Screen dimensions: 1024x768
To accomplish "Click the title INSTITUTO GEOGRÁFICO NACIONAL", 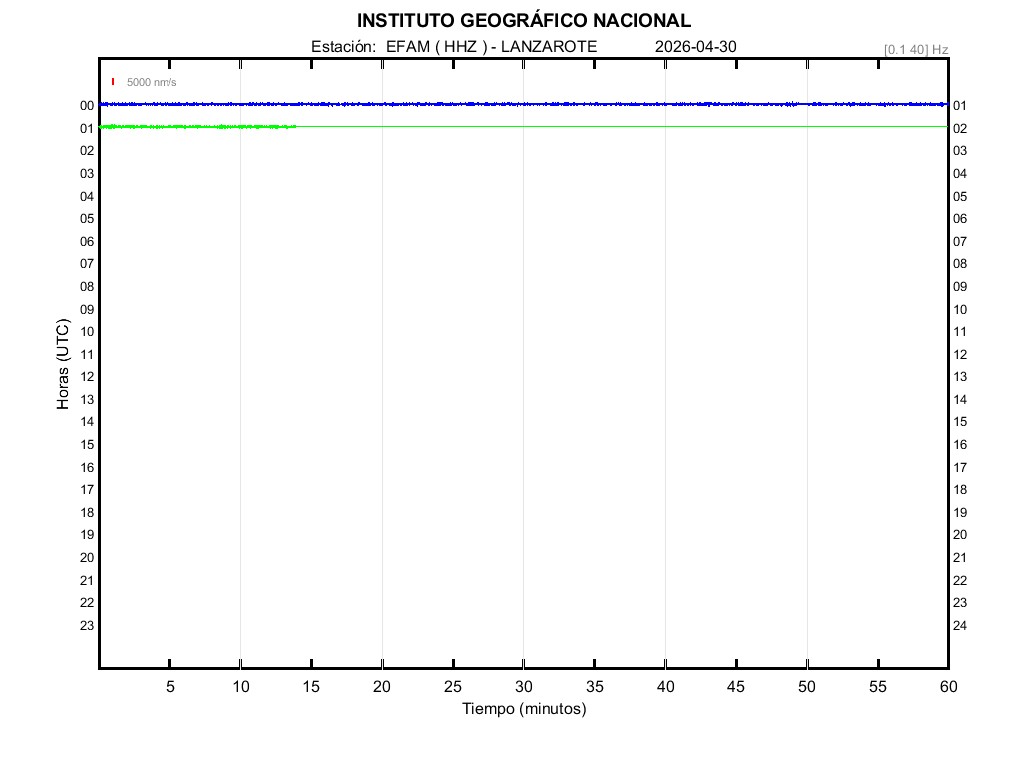I will click(x=523, y=21).
